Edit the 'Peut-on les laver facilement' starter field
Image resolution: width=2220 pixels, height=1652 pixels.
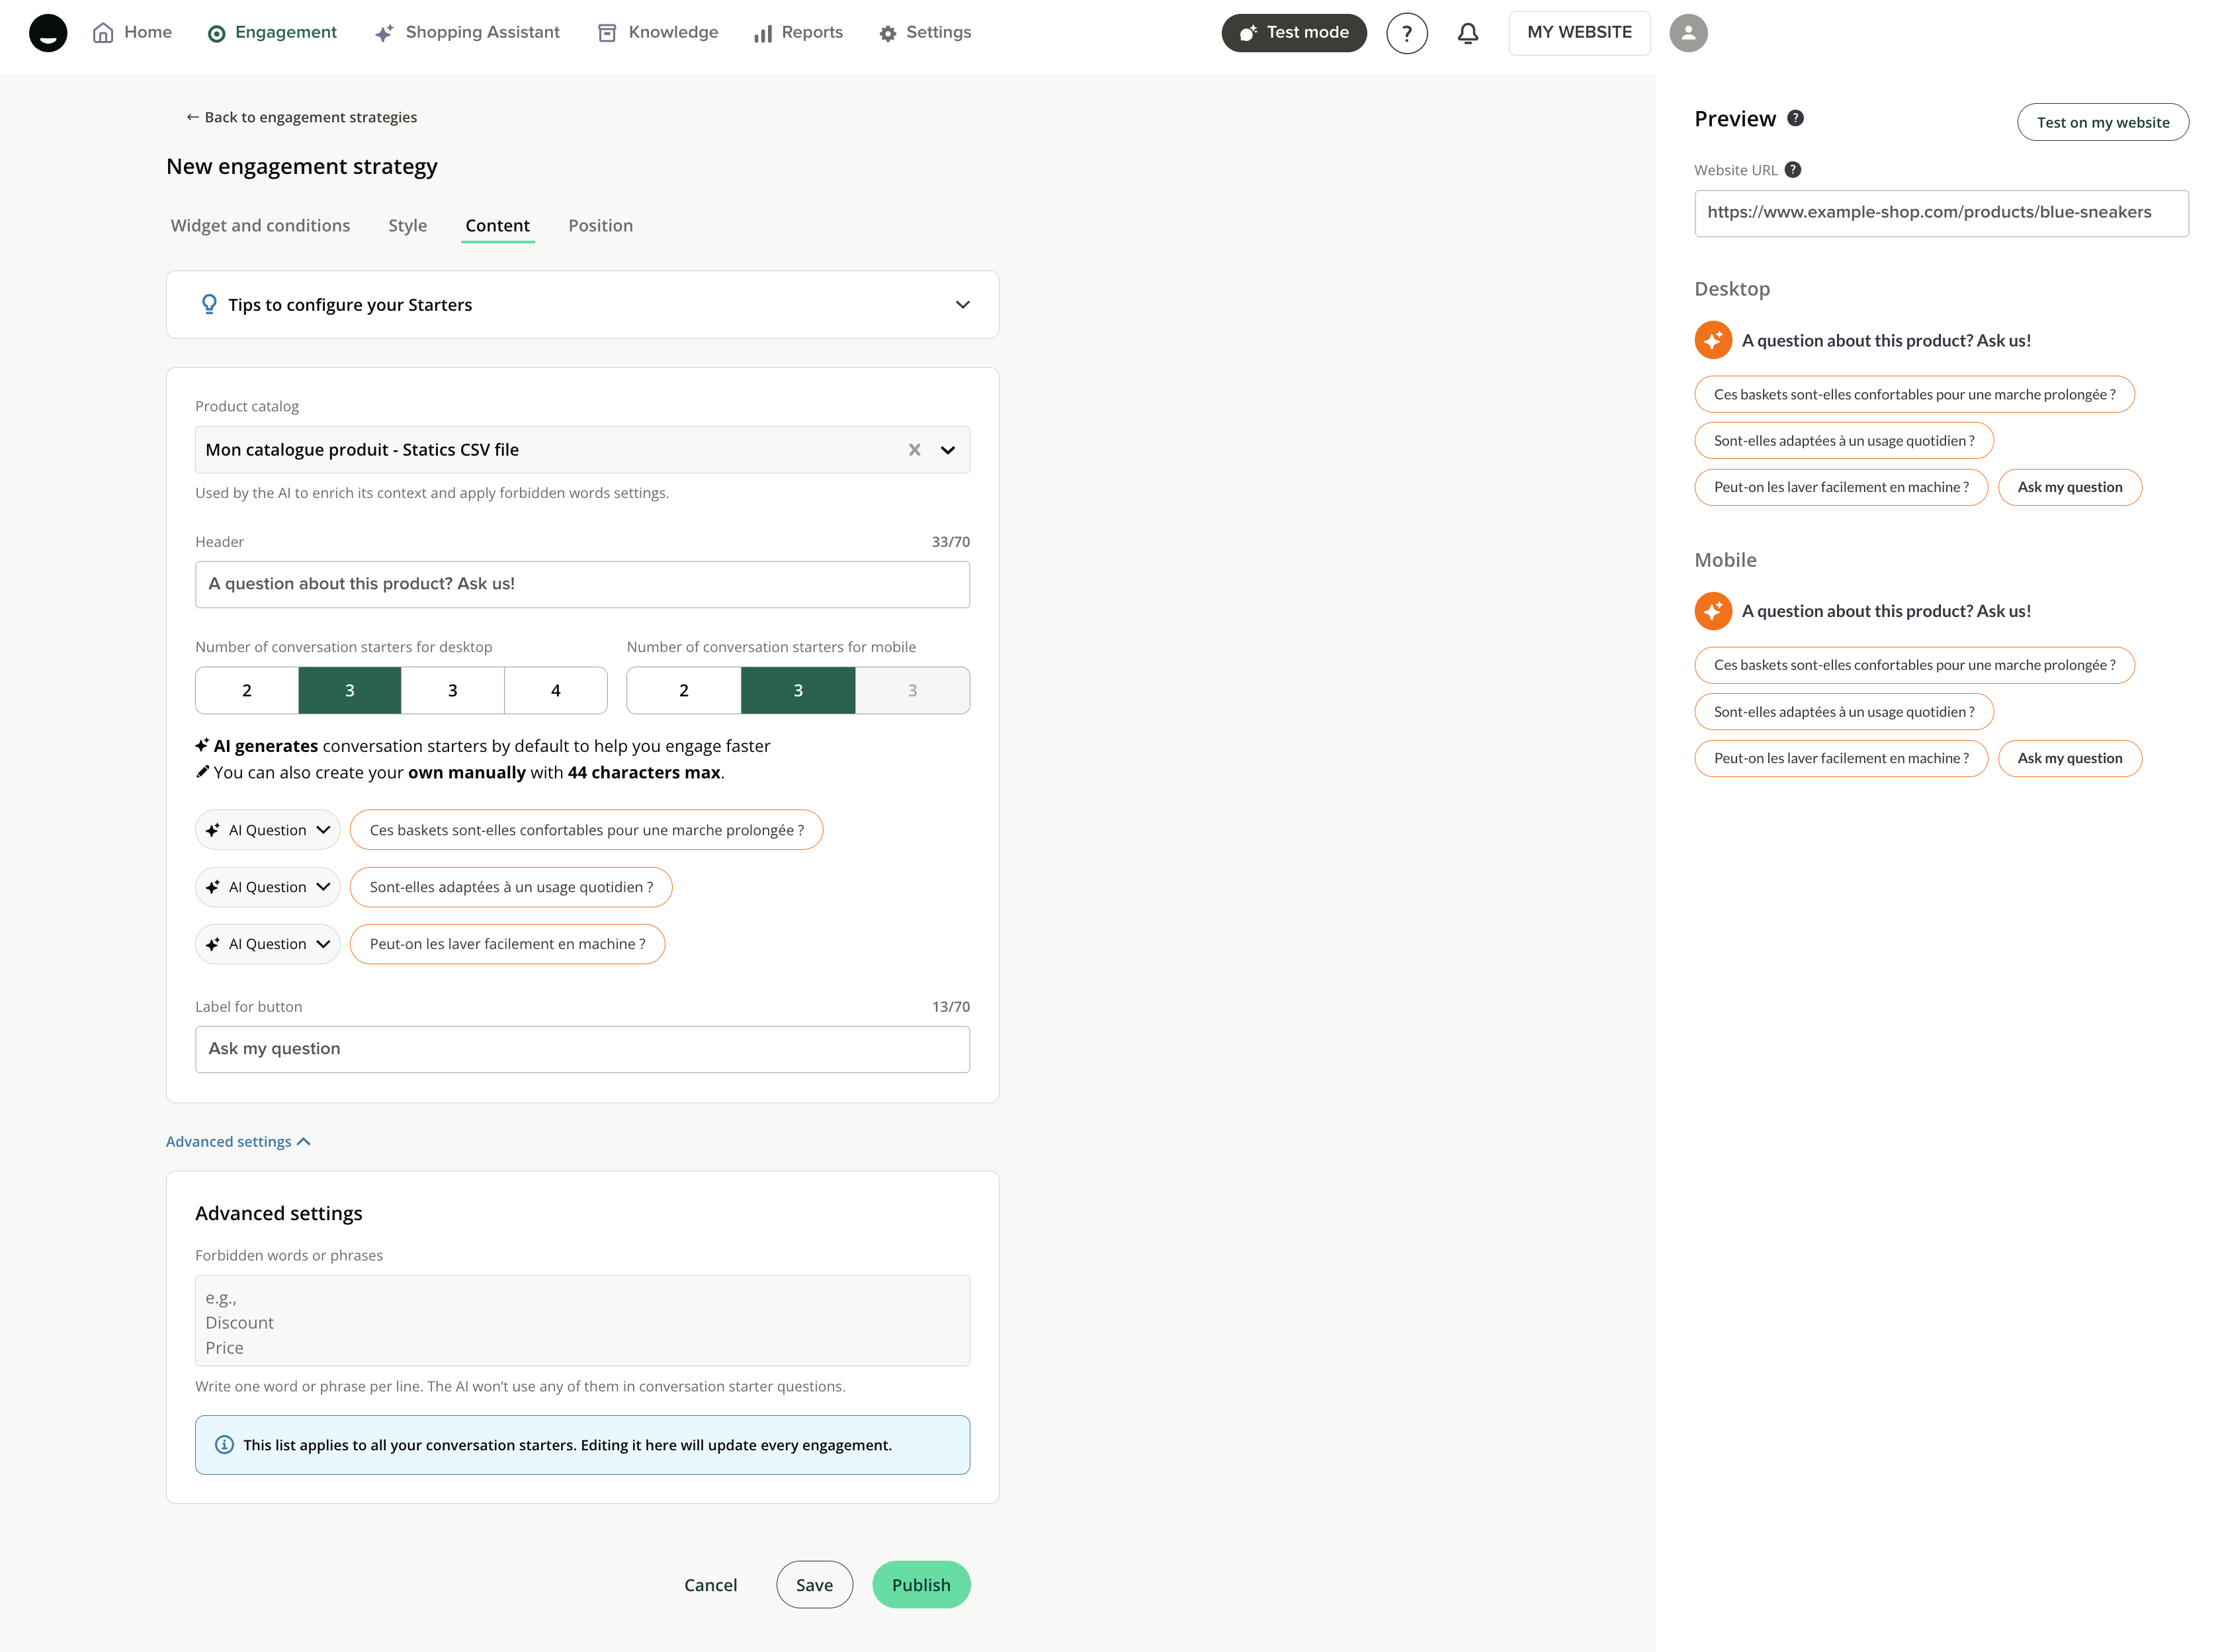coord(507,944)
